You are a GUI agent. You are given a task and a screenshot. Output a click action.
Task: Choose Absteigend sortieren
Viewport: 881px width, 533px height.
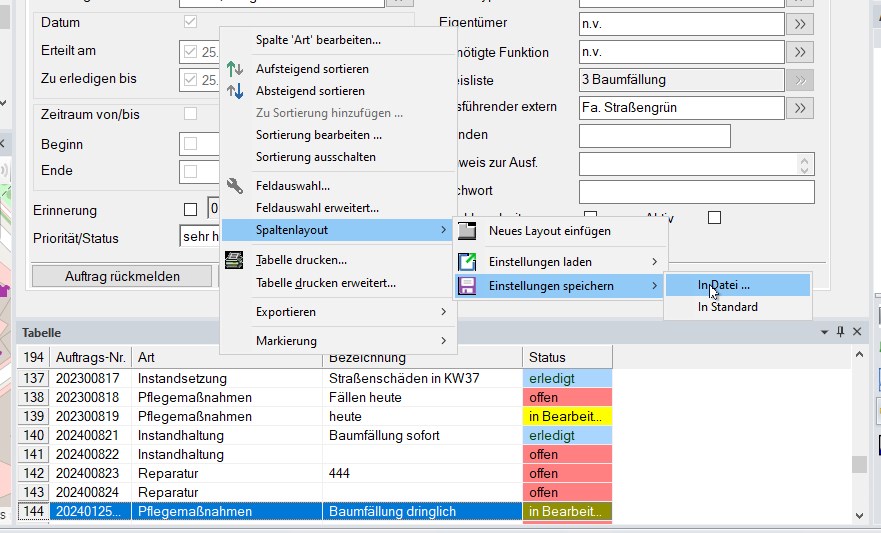click(338, 91)
